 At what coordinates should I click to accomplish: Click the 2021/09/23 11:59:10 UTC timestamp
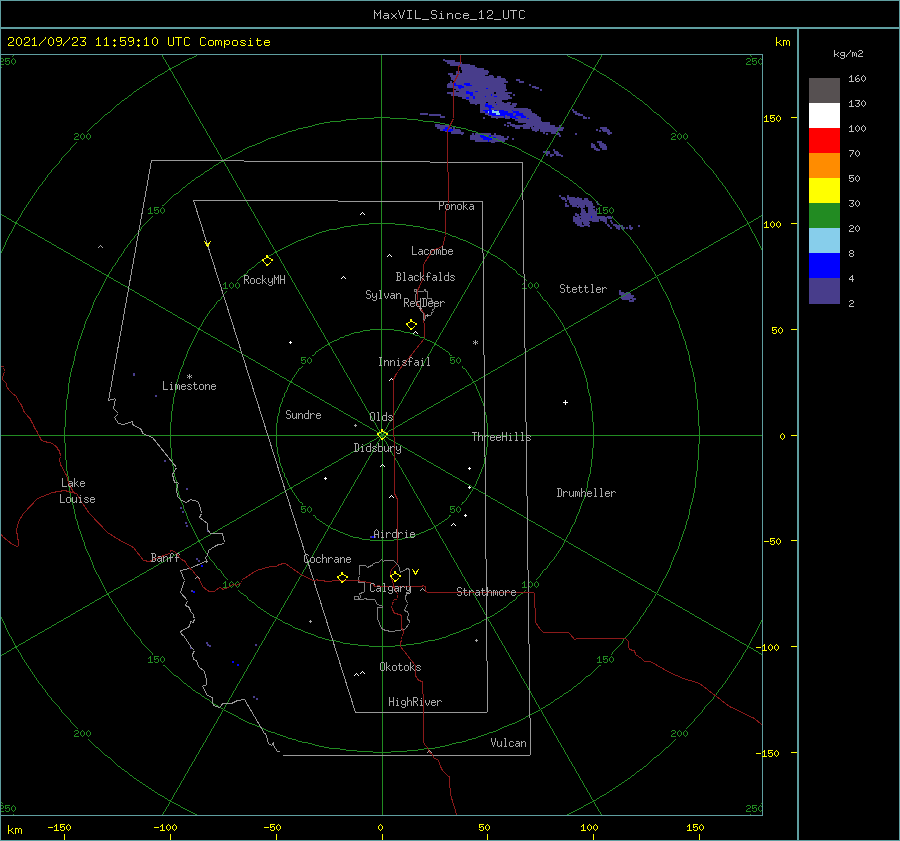[x=99, y=42]
